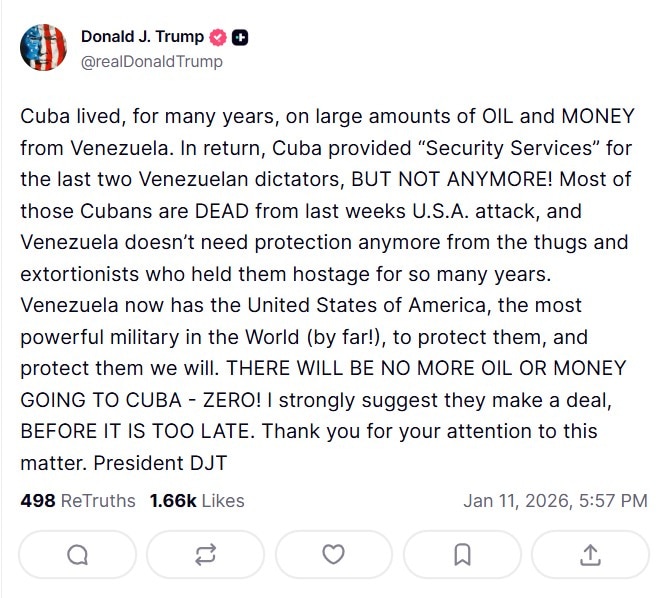Bookmark this post
Viewport: 661px width, 598px height.
click(462, 554)
